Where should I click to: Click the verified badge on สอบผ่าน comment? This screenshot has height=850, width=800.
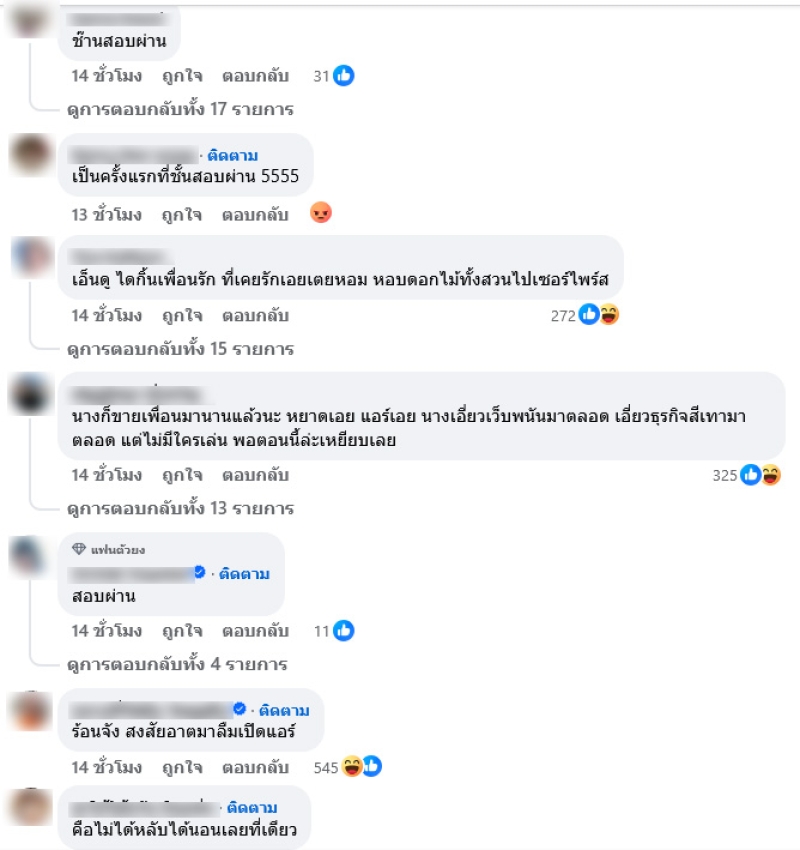tap(199, 572)
